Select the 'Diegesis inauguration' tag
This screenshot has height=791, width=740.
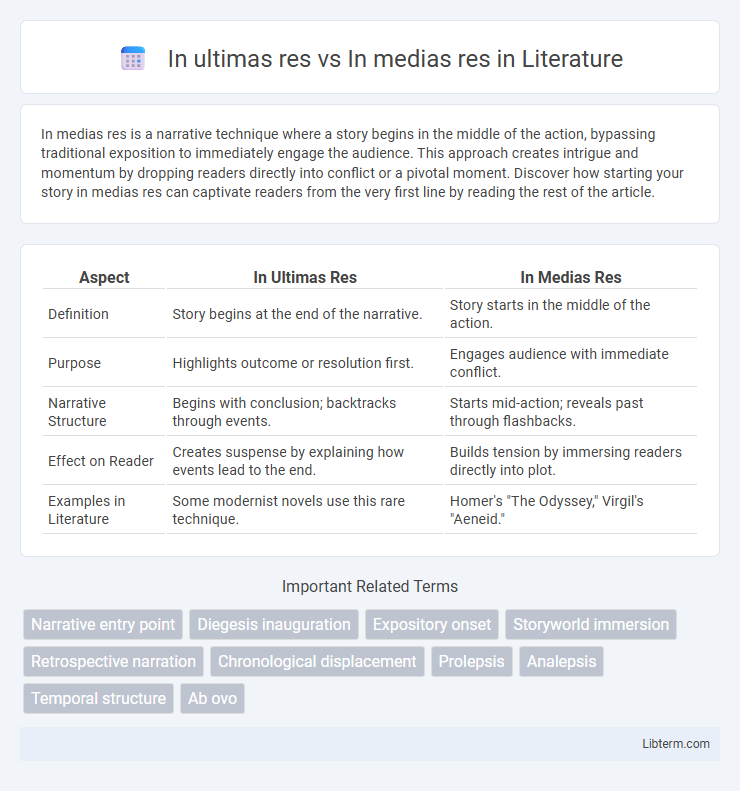pos(274,625)
